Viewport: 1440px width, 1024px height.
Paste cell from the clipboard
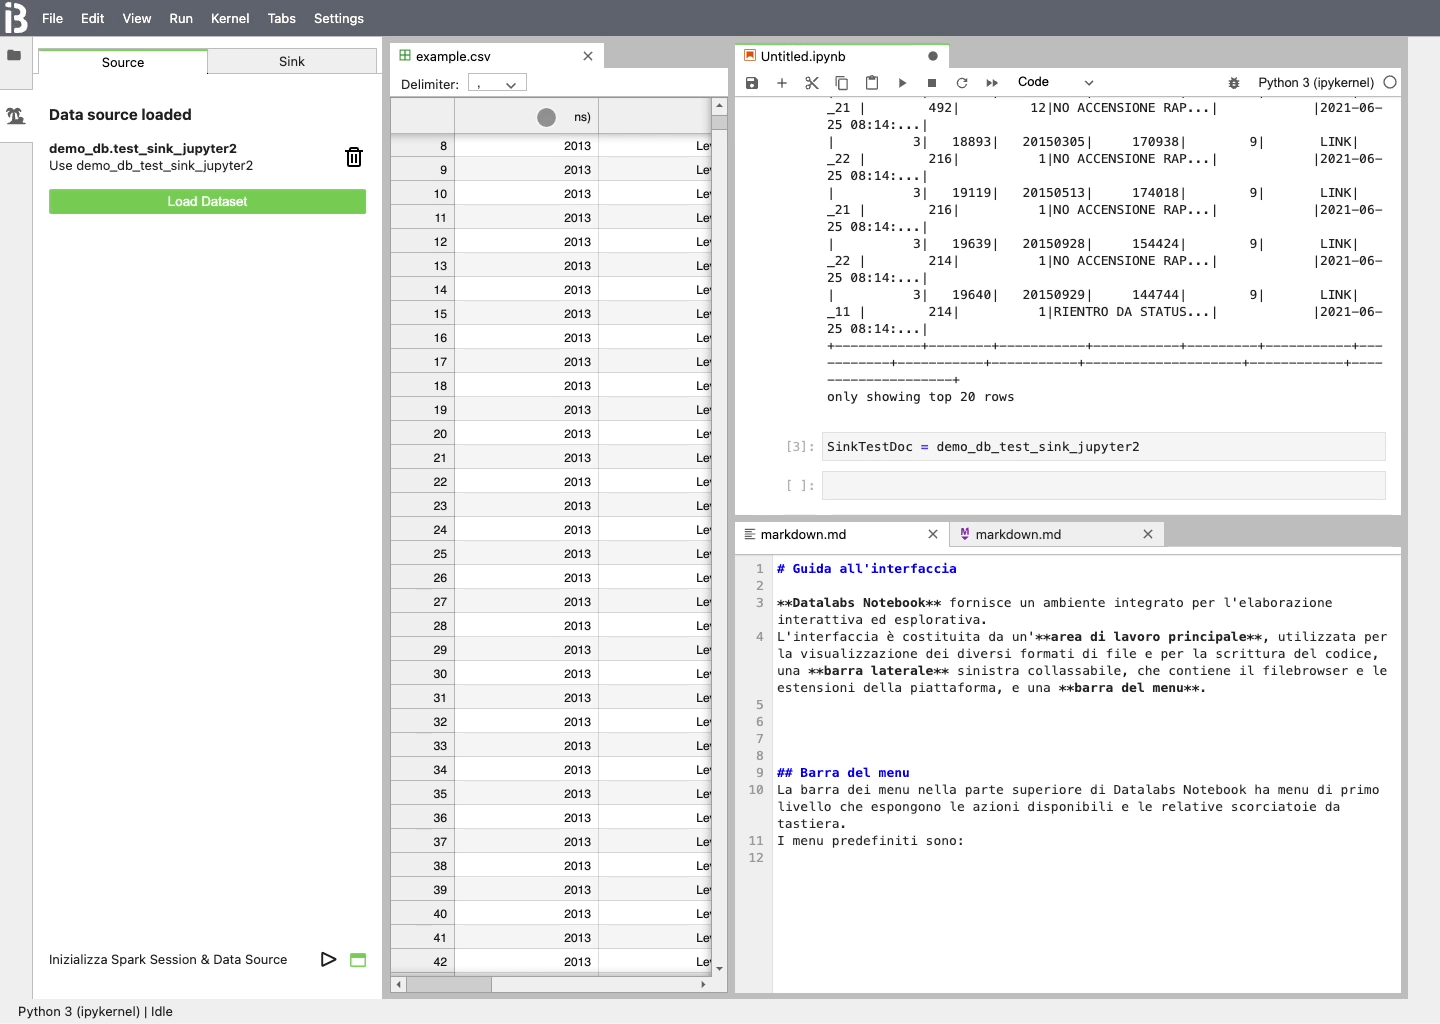(871, 82)
